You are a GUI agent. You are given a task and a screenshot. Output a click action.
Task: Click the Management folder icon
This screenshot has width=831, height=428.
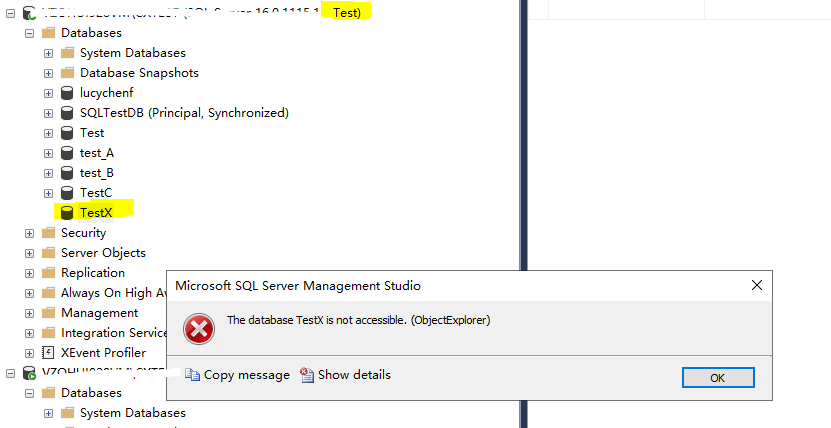tap(48, 313)
